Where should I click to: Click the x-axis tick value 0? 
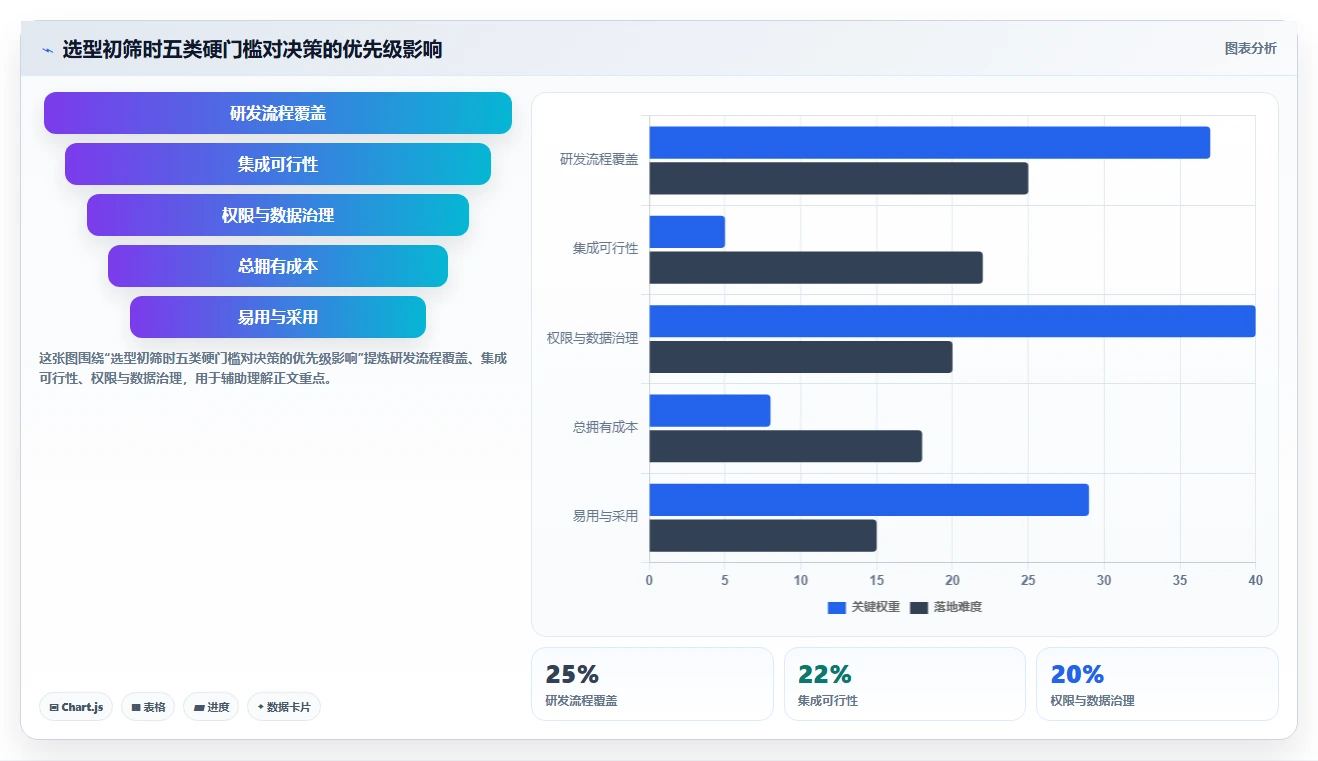pyautogui.click(x=649, y=581)
